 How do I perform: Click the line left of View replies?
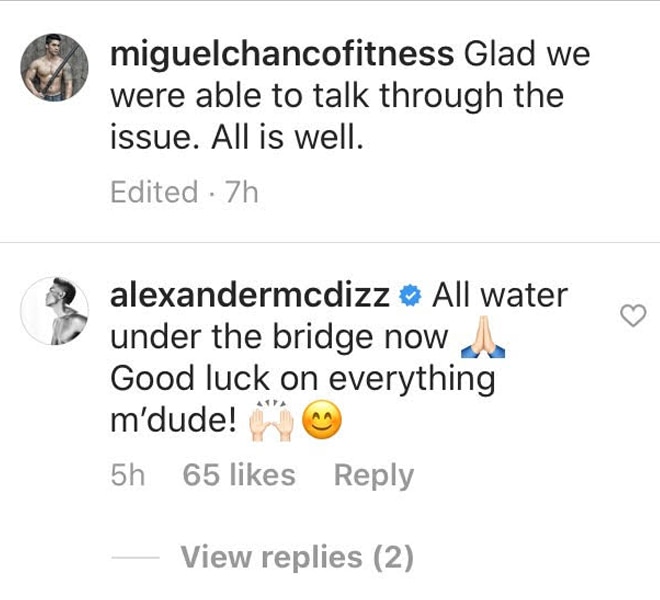pyautogui.click(x=135, y=558)
